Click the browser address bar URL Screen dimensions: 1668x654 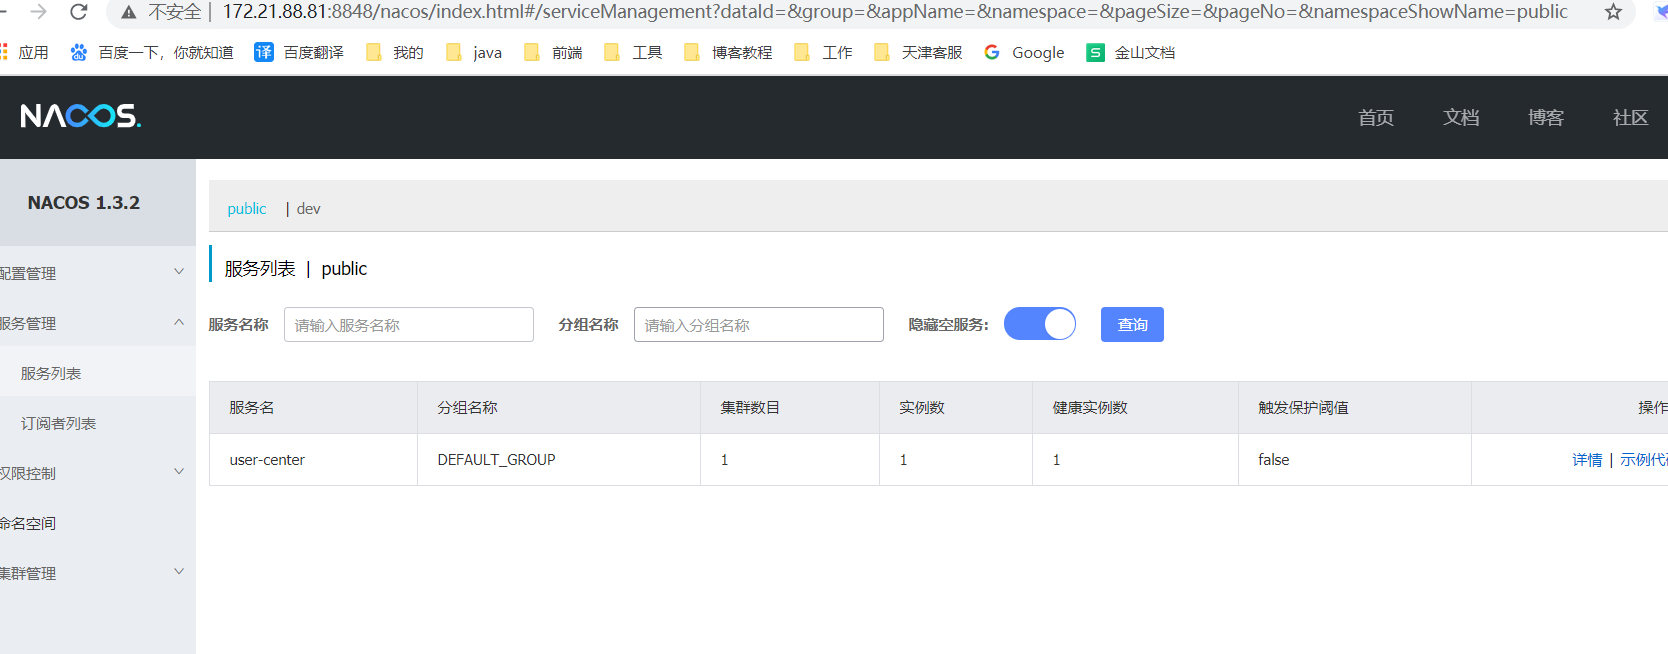click(x=895, y=12)
